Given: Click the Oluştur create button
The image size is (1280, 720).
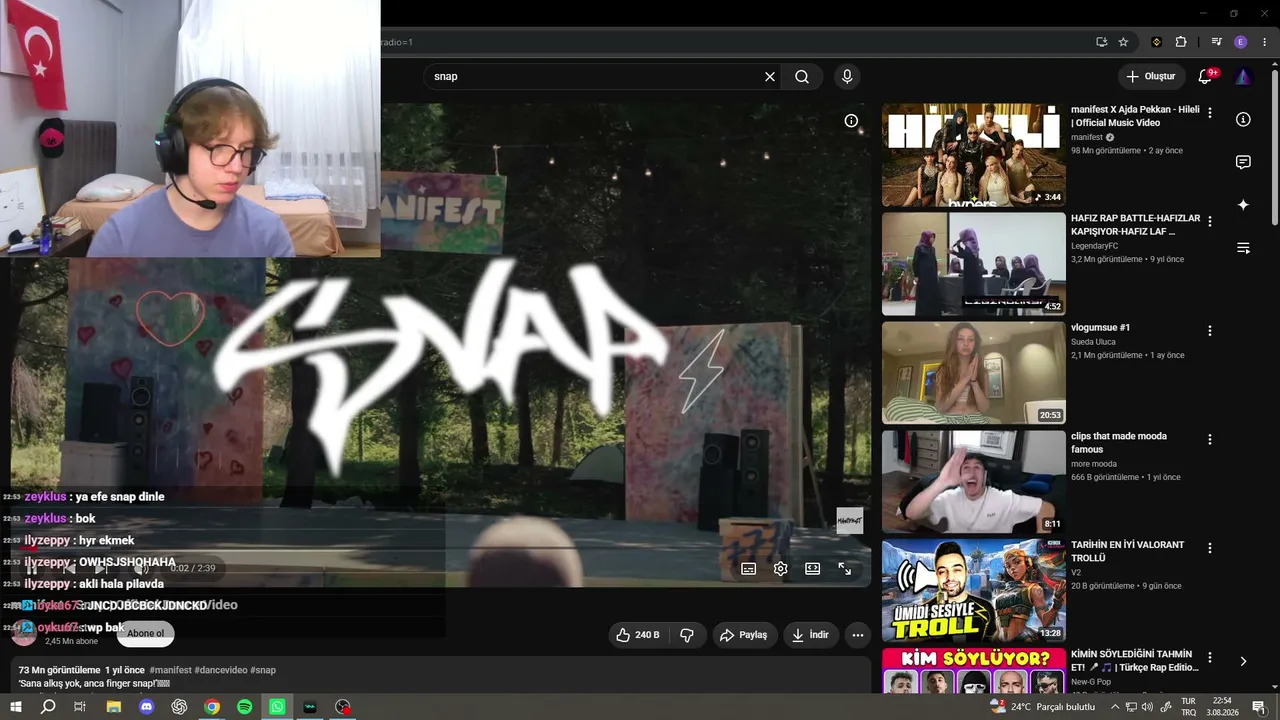Looking at the screenshot, I should (1151, 76).
